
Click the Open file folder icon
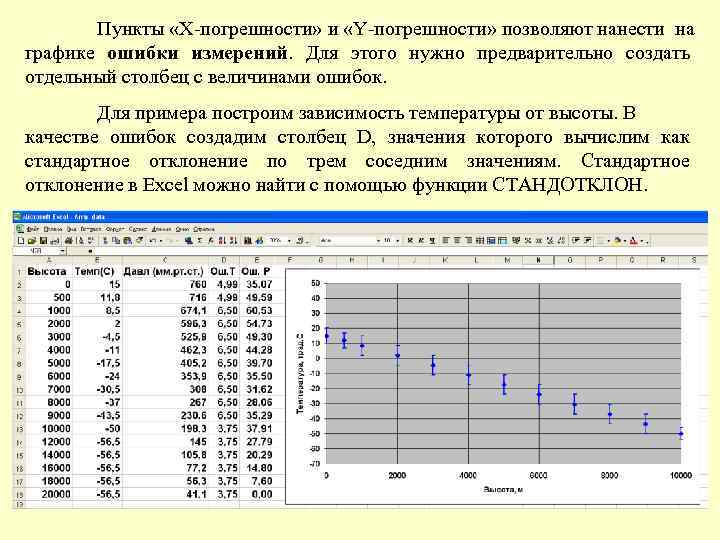[32, 241]
